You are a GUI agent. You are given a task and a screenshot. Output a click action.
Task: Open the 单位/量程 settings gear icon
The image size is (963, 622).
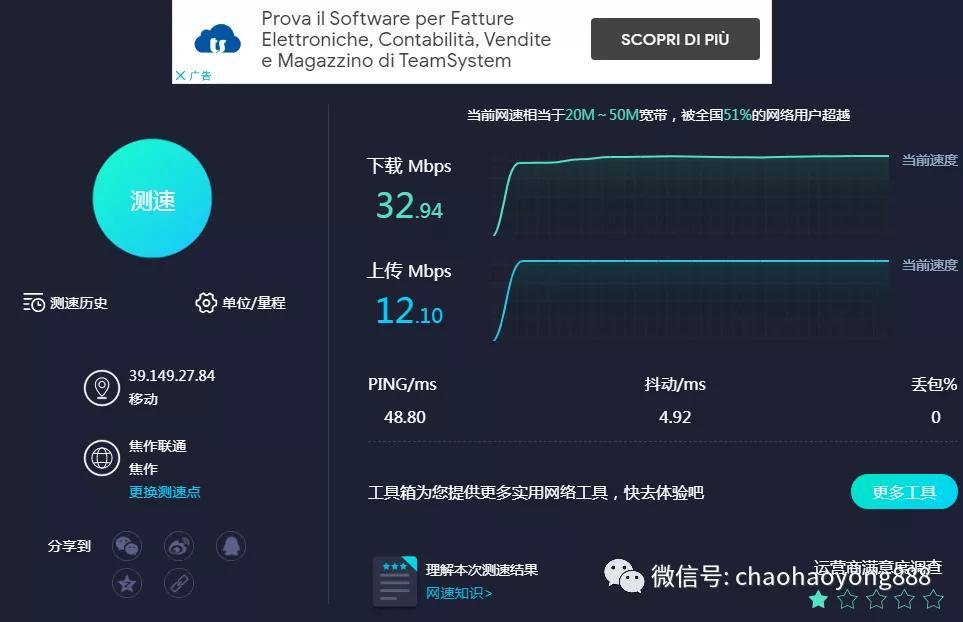click(205, 302)
